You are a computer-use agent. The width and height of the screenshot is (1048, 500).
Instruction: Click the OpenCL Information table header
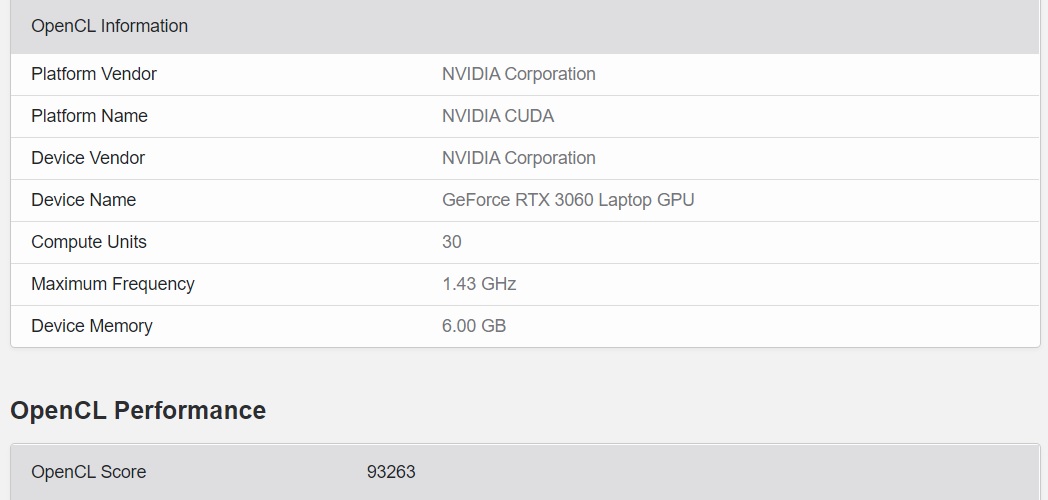[x=109, y=26]
